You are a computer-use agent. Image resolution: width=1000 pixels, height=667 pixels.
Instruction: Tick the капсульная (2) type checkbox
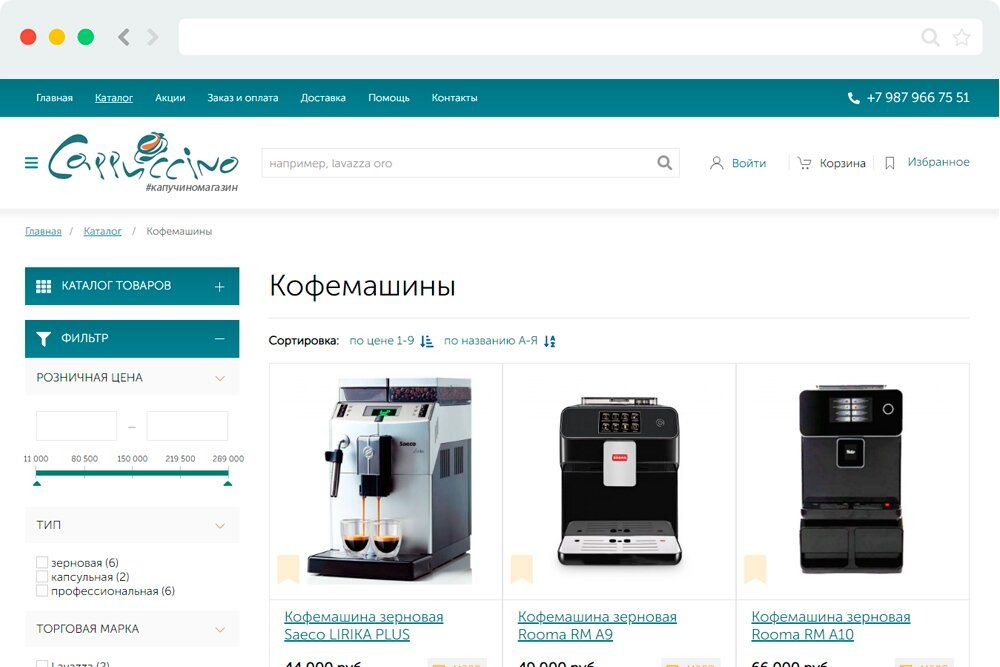pos(42,576)
